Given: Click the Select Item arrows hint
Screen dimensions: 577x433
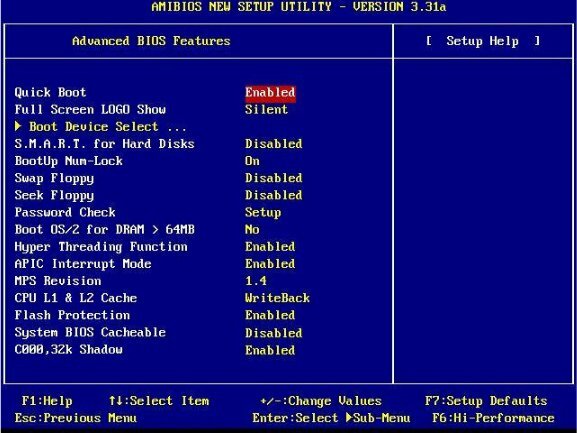Looking at the screenshot, I should pos(159,401).
